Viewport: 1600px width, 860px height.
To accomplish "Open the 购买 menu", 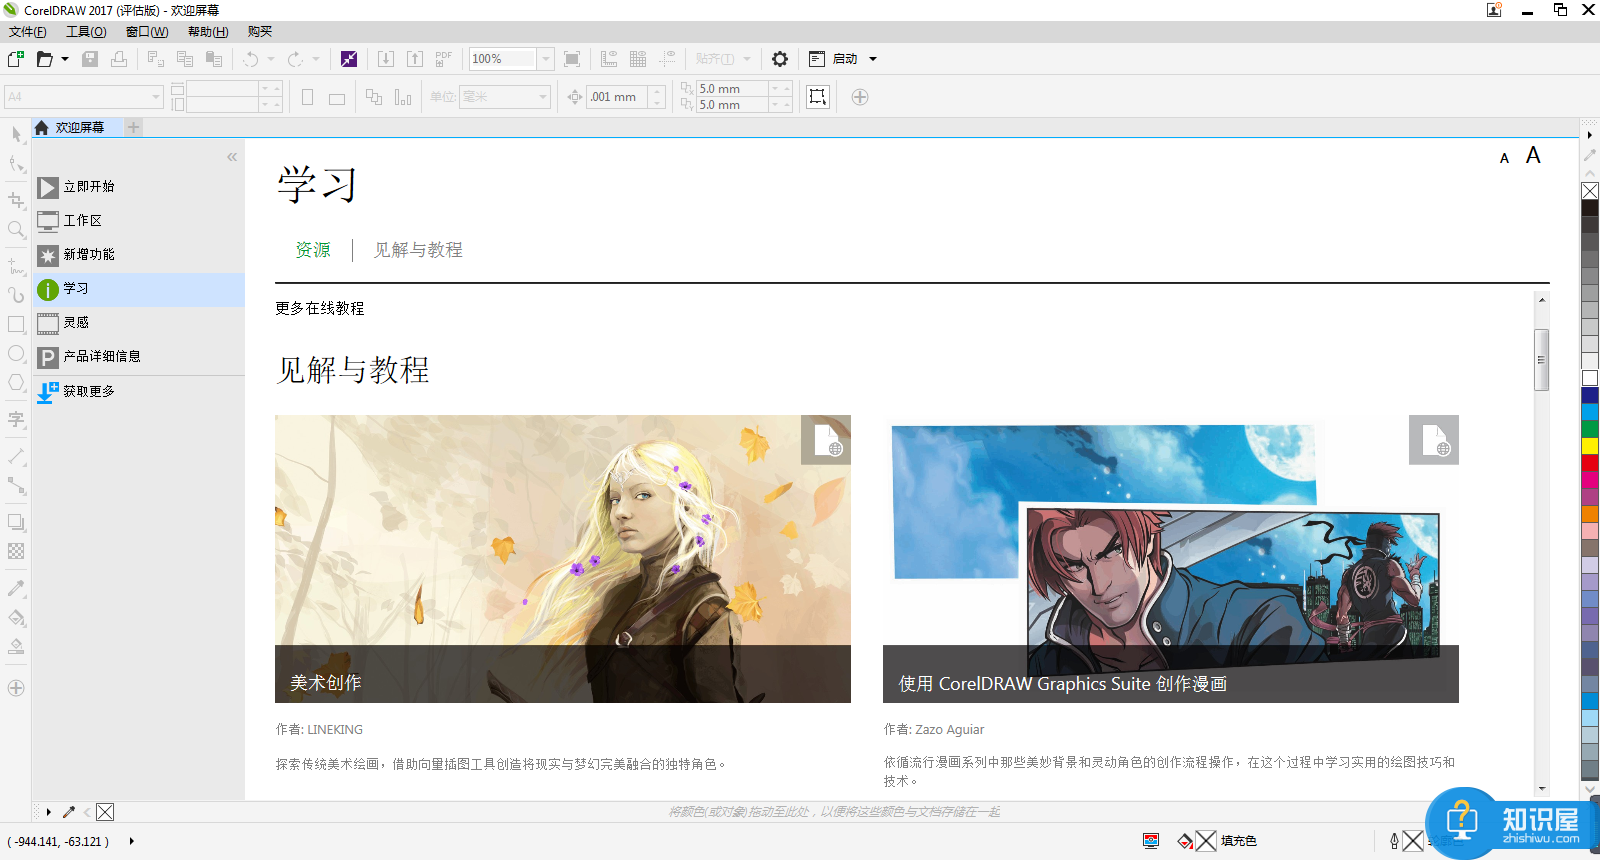I will click(260, 32).
